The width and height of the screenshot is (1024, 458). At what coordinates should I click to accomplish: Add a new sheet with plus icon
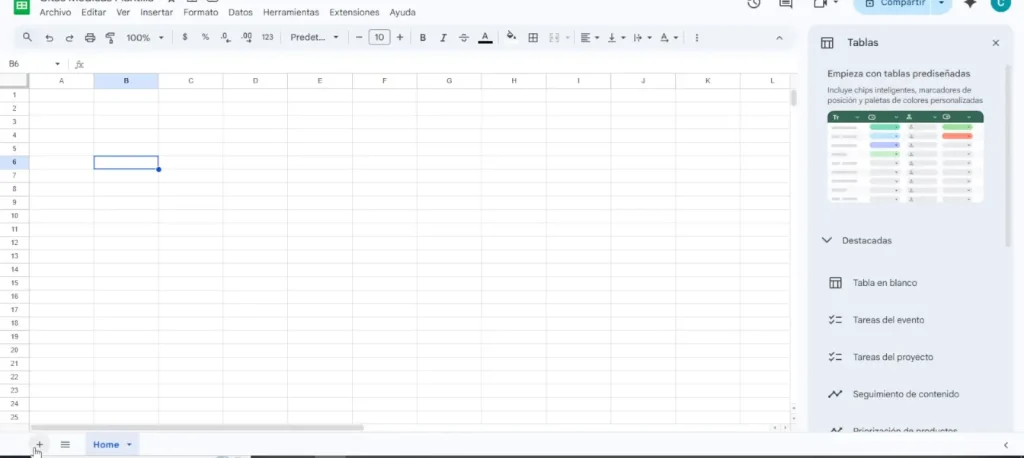coord(39,444)
